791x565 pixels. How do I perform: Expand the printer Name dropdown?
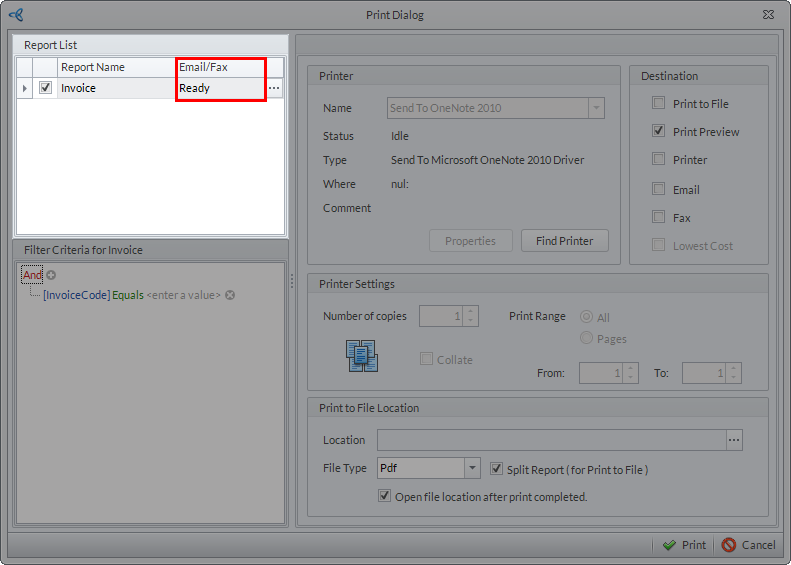click(596, 108)
